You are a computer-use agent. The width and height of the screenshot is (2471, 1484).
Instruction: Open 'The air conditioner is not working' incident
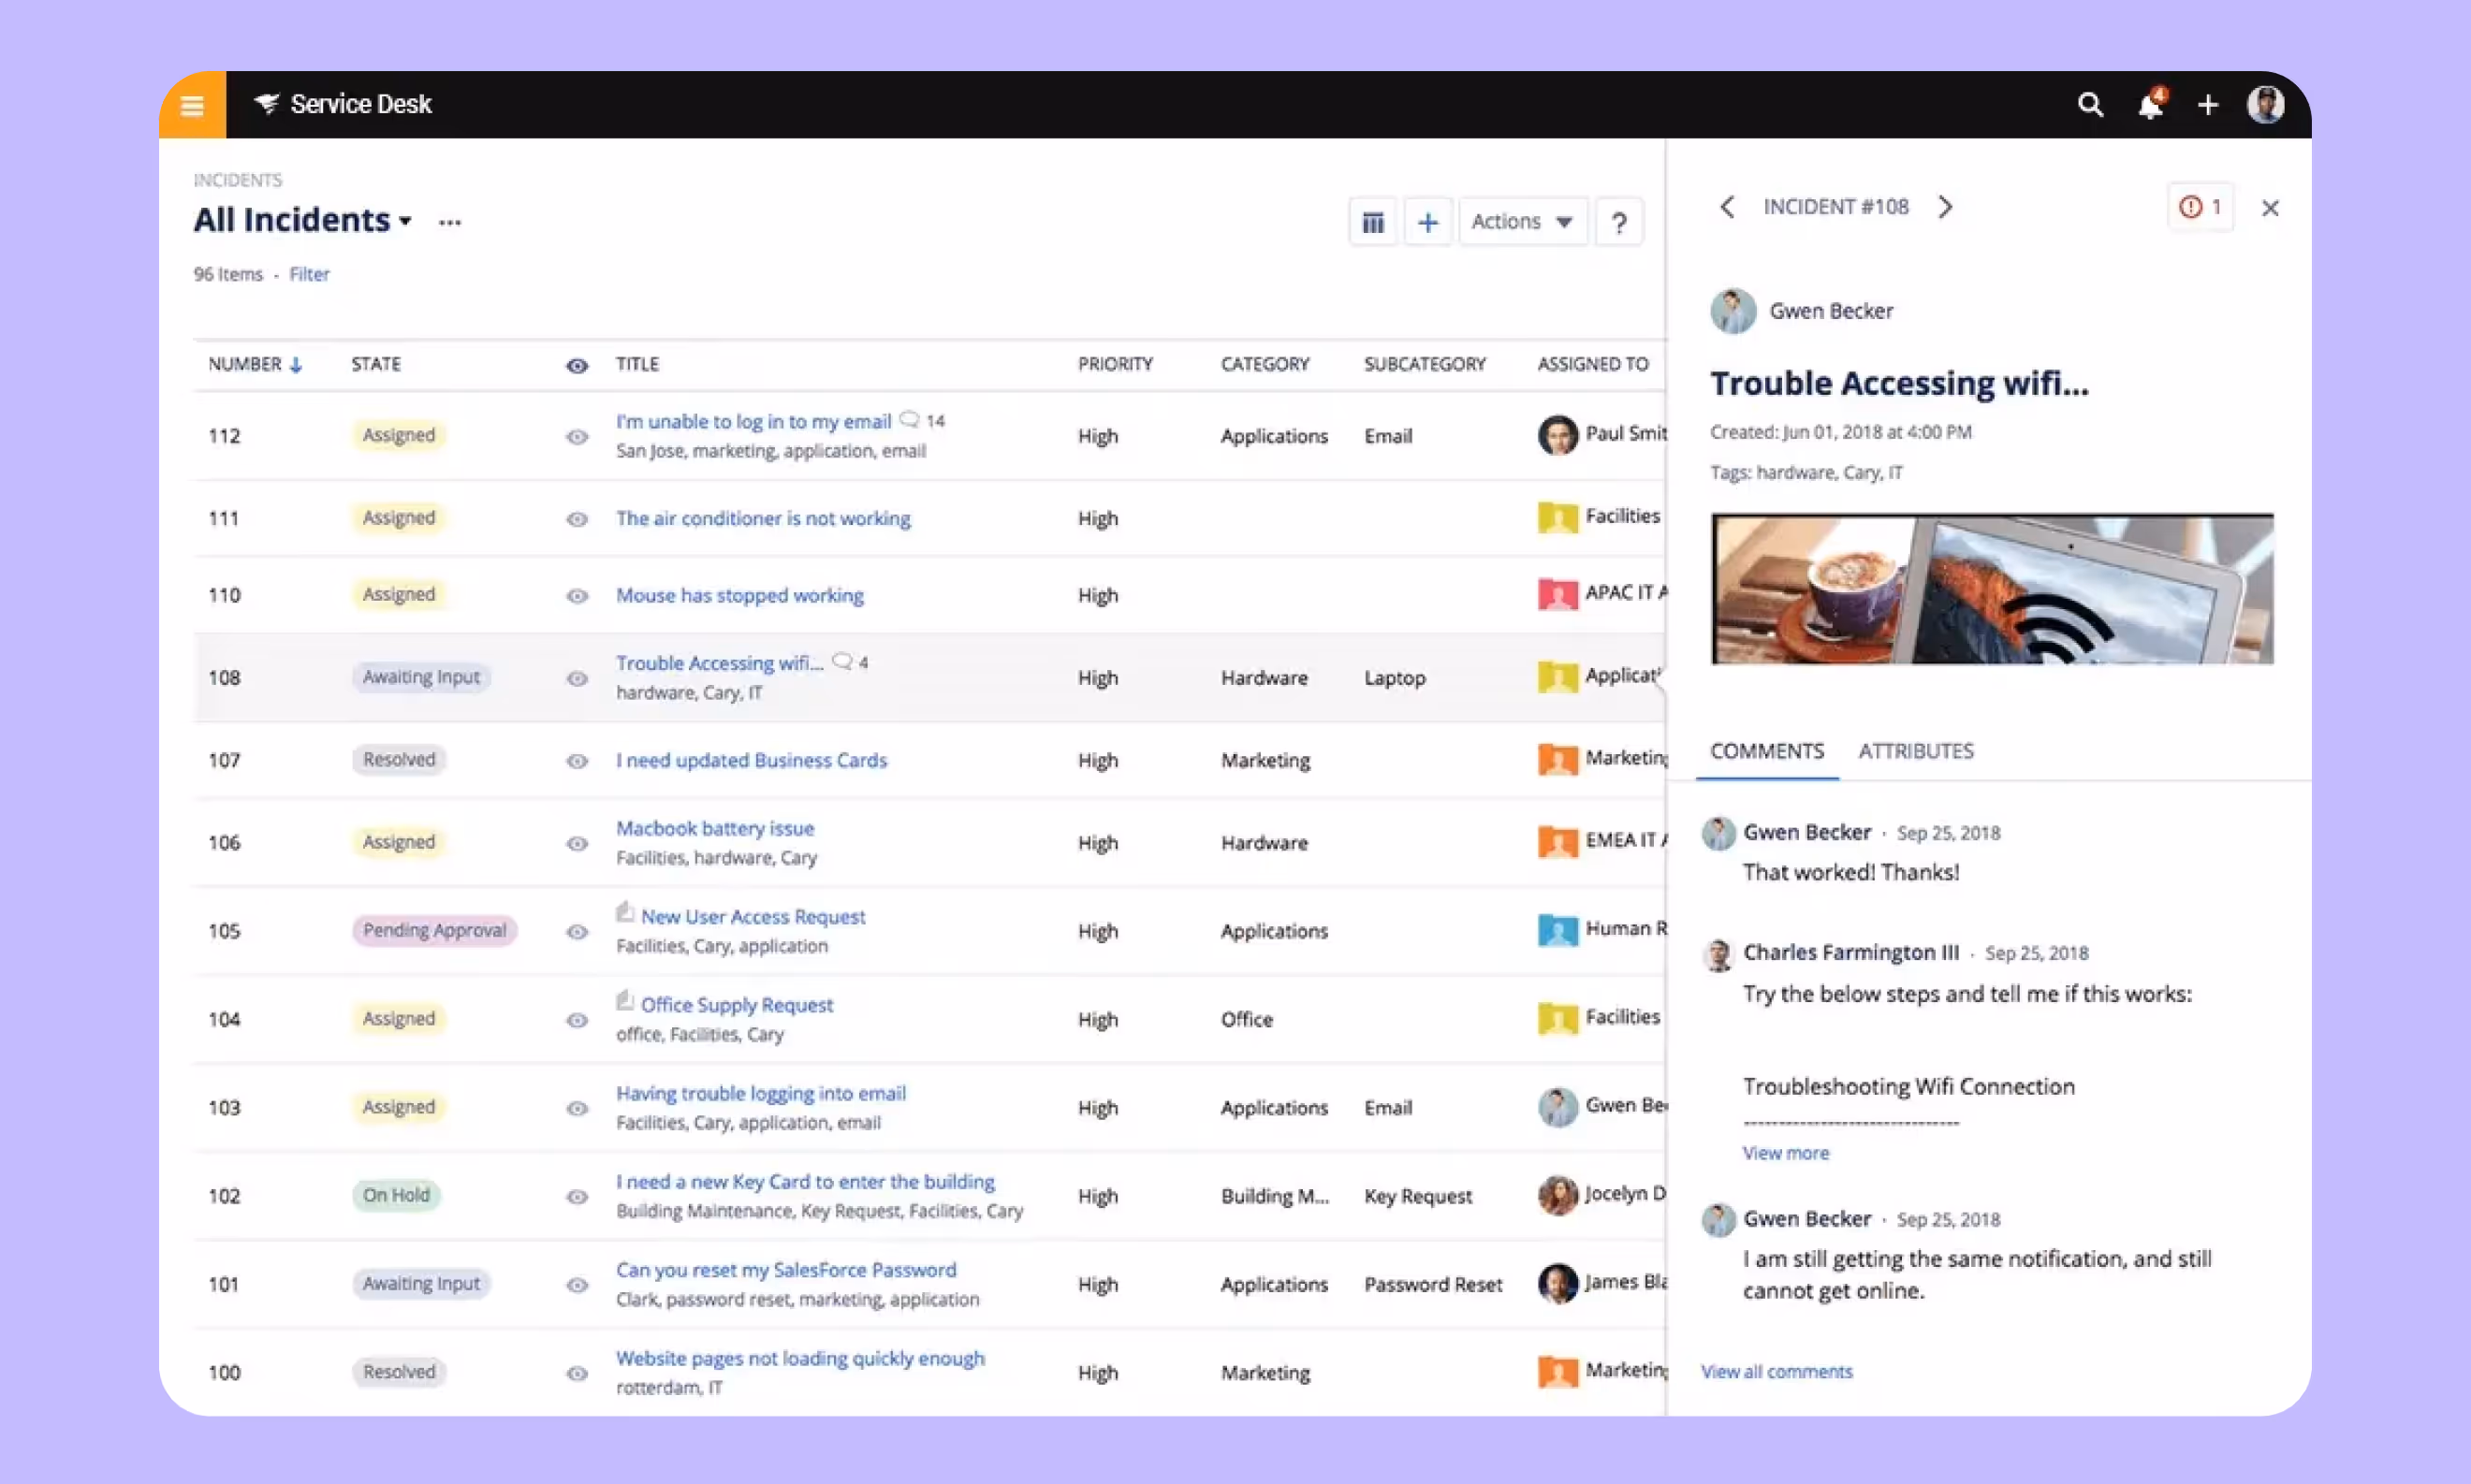[763, 518]
